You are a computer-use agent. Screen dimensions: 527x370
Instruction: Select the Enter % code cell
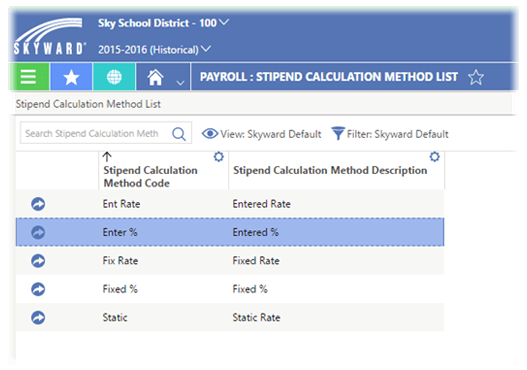pyautogui.click(x=120, y=232)
